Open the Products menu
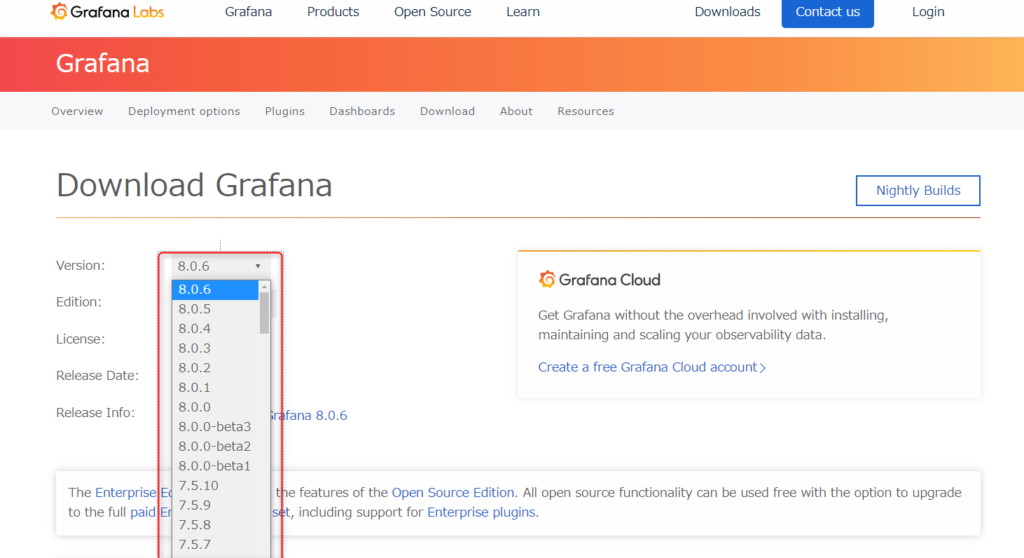Screen dimensions: 1024x558 (333, 12)
